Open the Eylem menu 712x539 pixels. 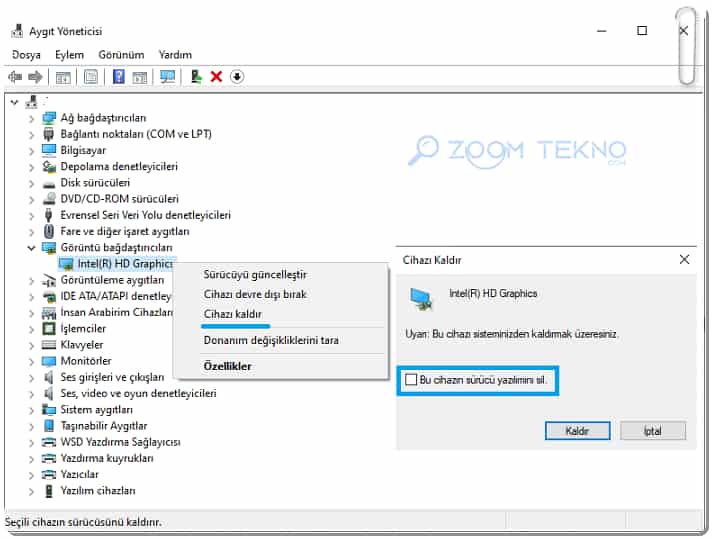coord(69,55)
